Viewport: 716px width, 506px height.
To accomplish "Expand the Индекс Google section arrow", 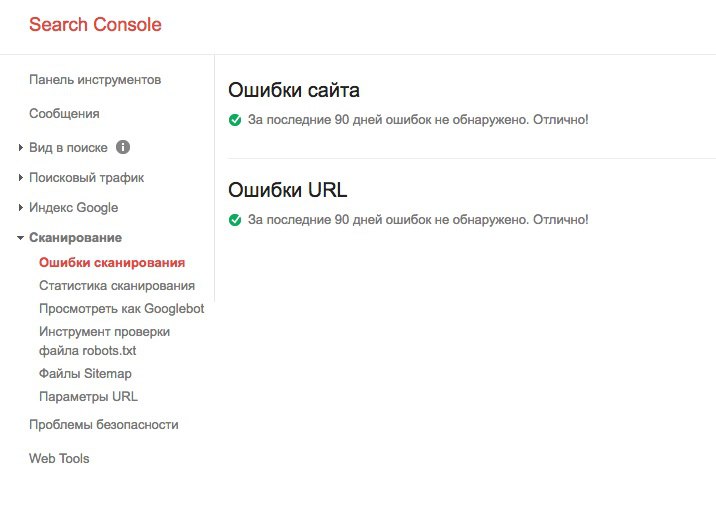I will click(x=21, y=207).
